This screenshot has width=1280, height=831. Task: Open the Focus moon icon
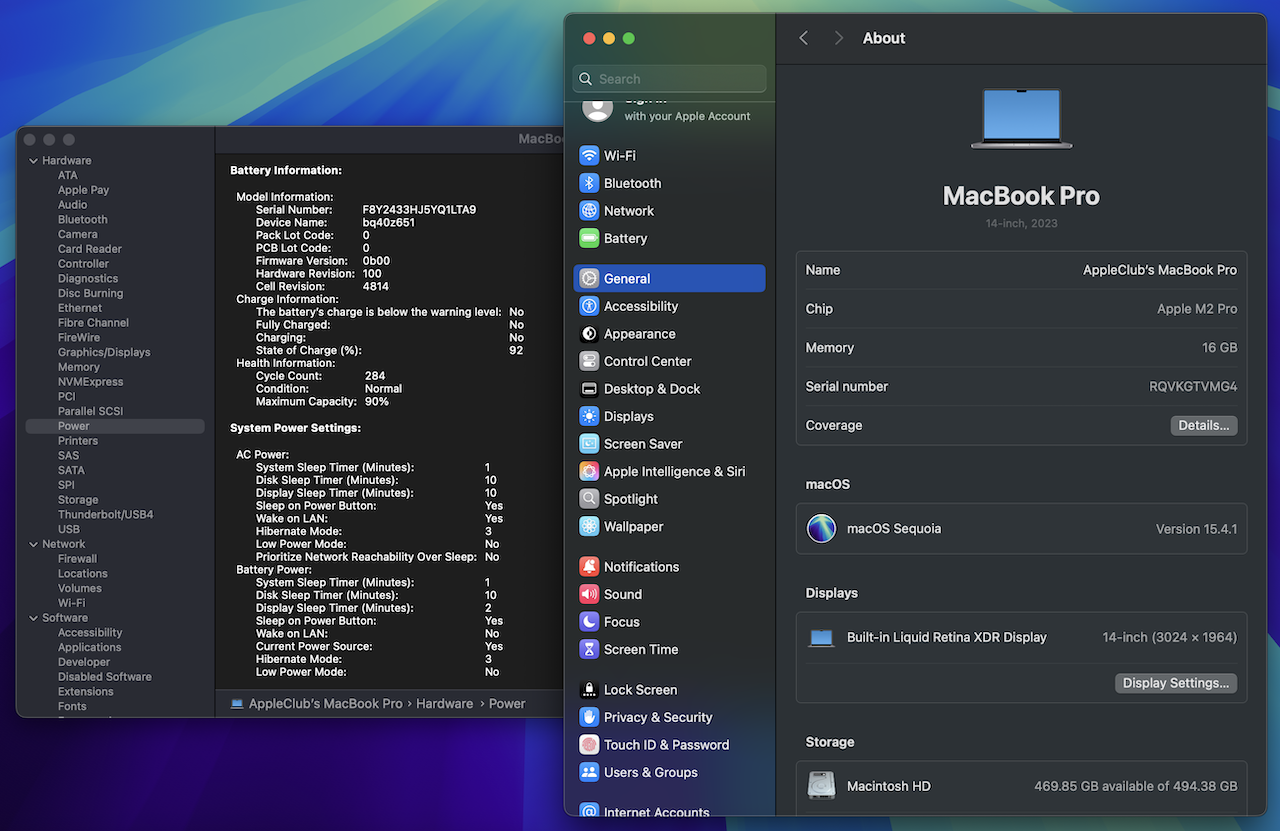point(589,622)
